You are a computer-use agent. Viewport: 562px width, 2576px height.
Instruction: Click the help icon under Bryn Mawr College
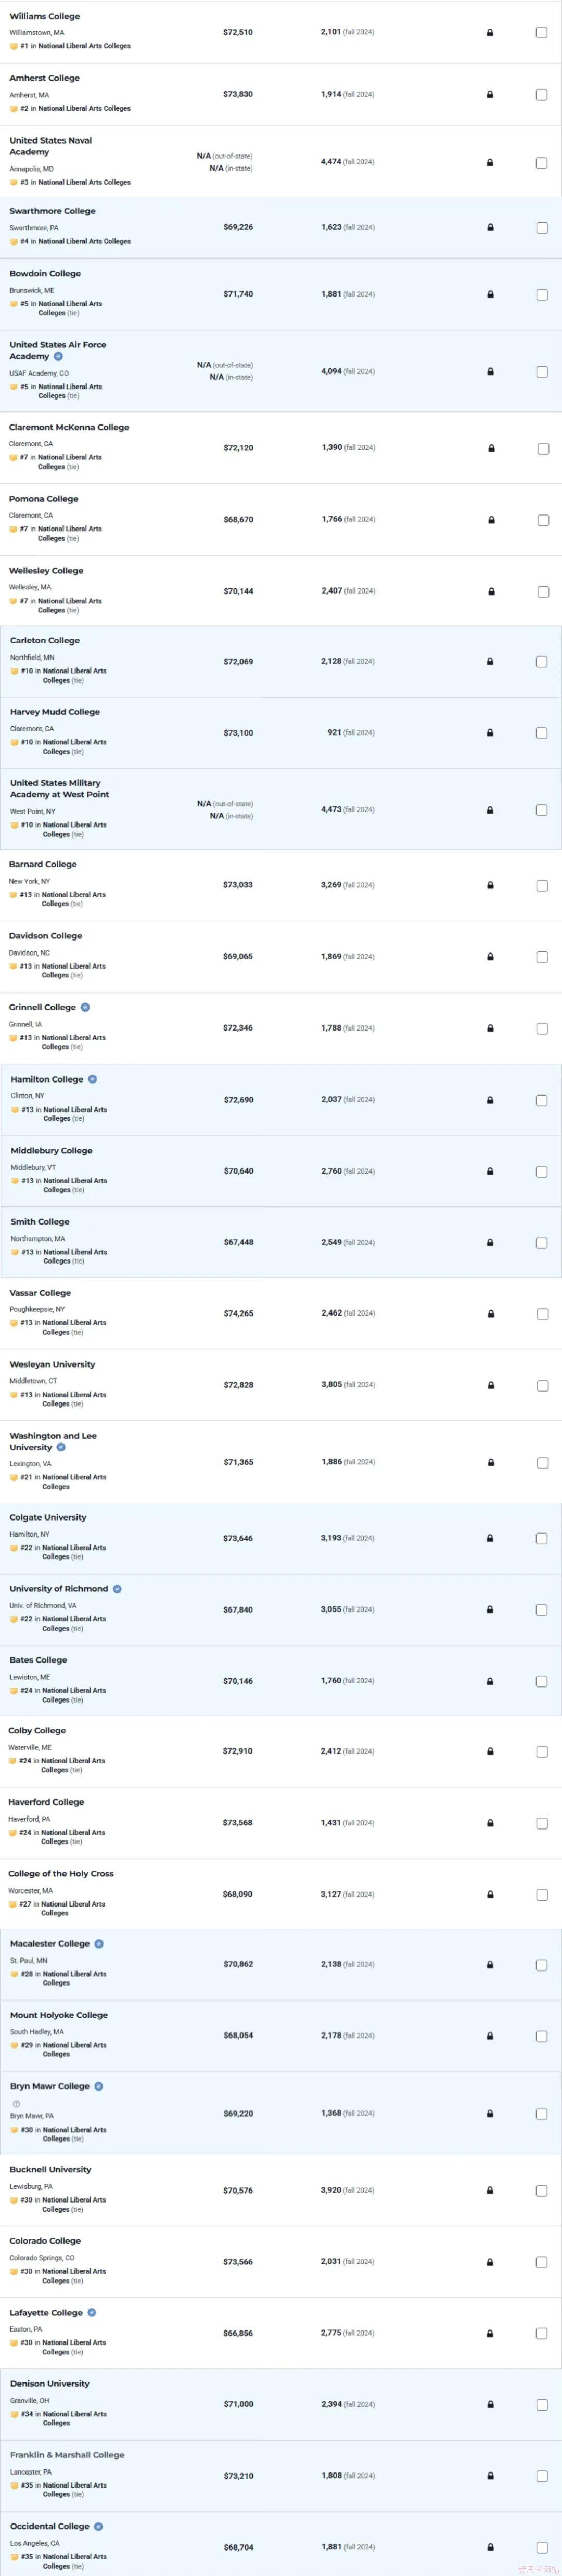click(16, 2103)
